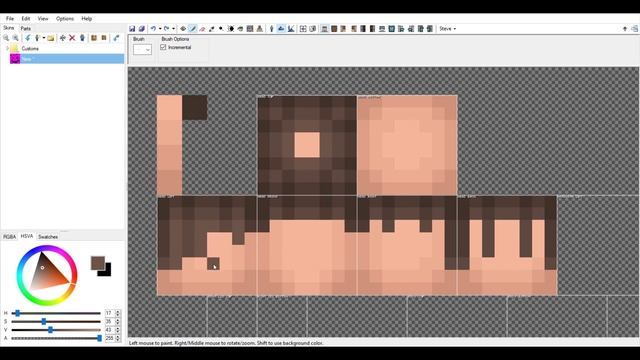Select the Noise tool
The image size is (640, 360).
250,29
